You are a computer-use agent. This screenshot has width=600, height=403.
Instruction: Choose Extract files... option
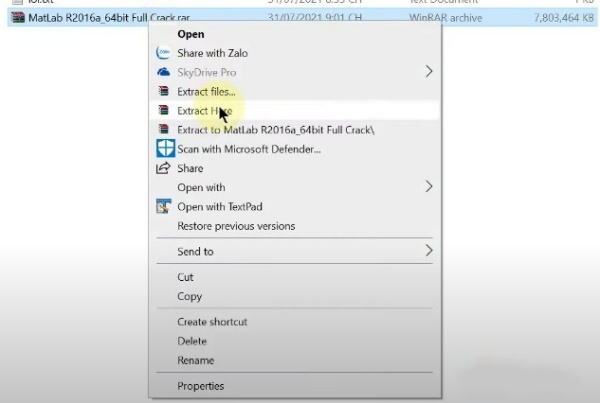tap(206, 91)
